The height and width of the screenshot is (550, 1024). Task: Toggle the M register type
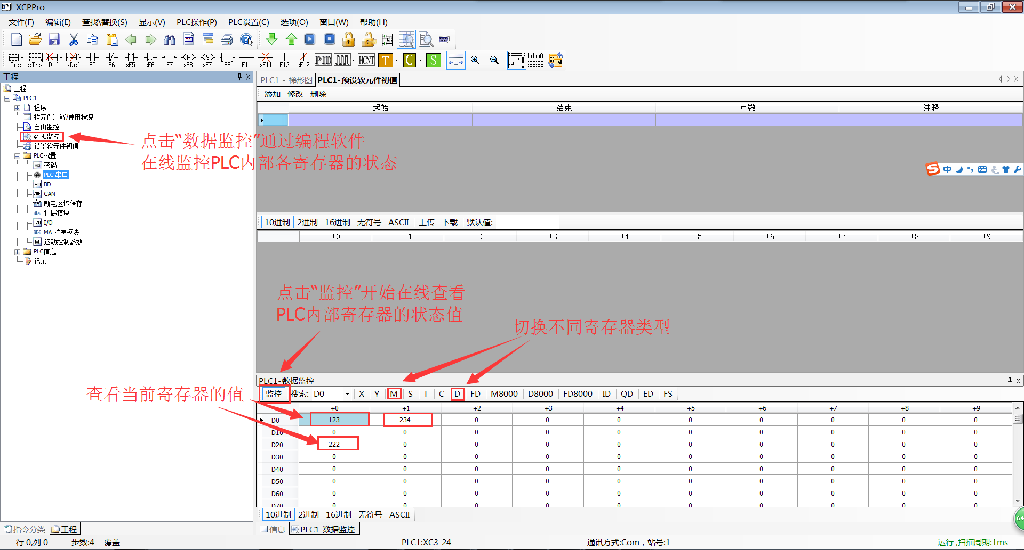394,394
